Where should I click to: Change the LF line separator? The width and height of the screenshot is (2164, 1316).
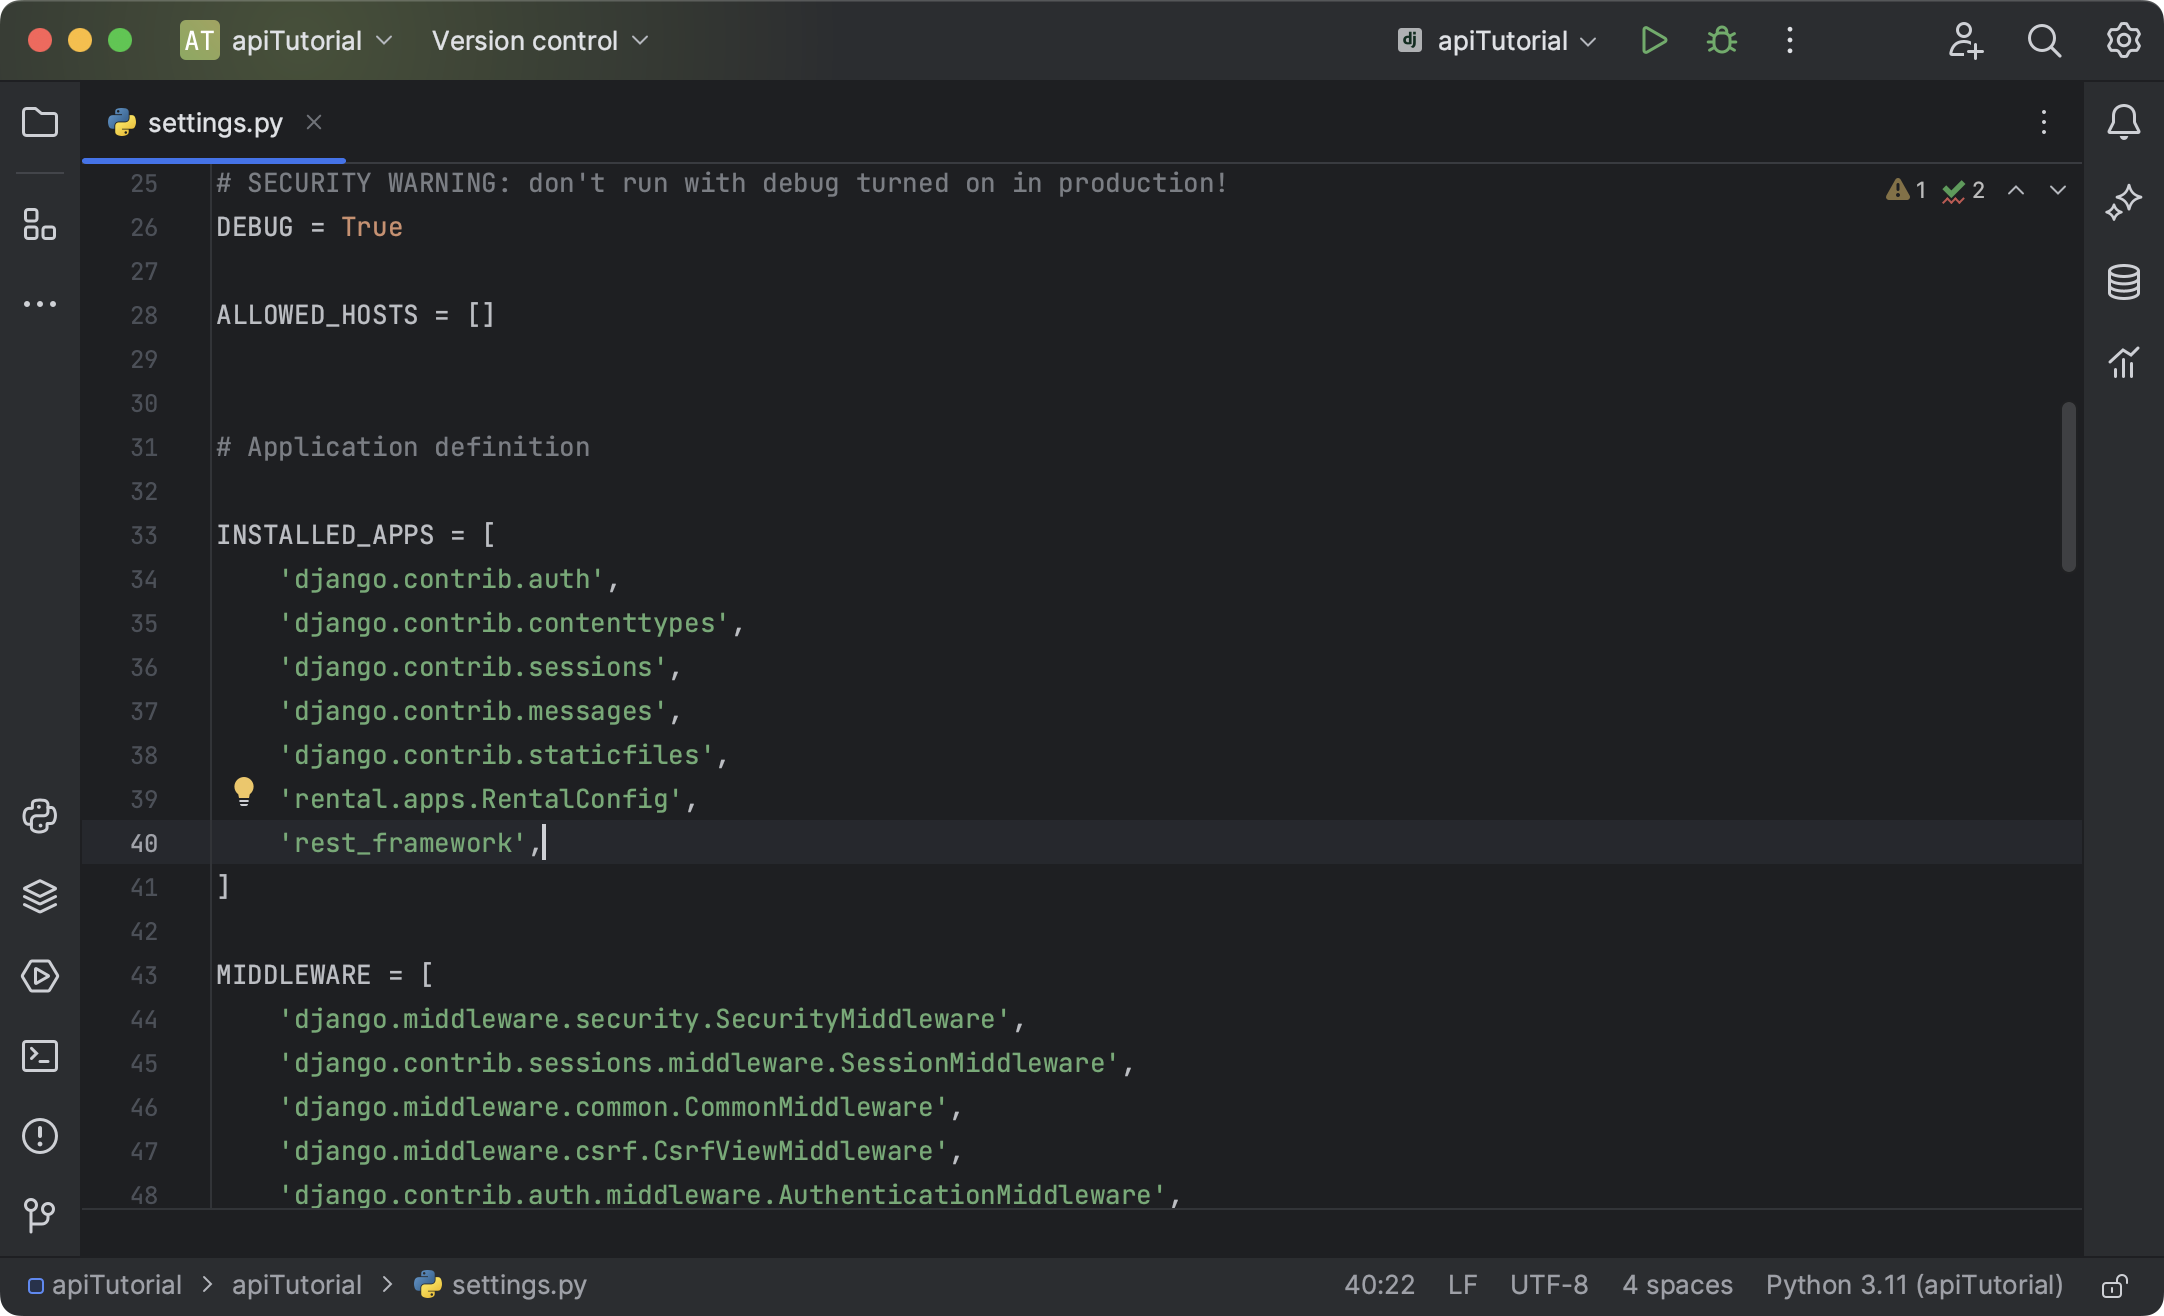click(x=1462, y=1285)
